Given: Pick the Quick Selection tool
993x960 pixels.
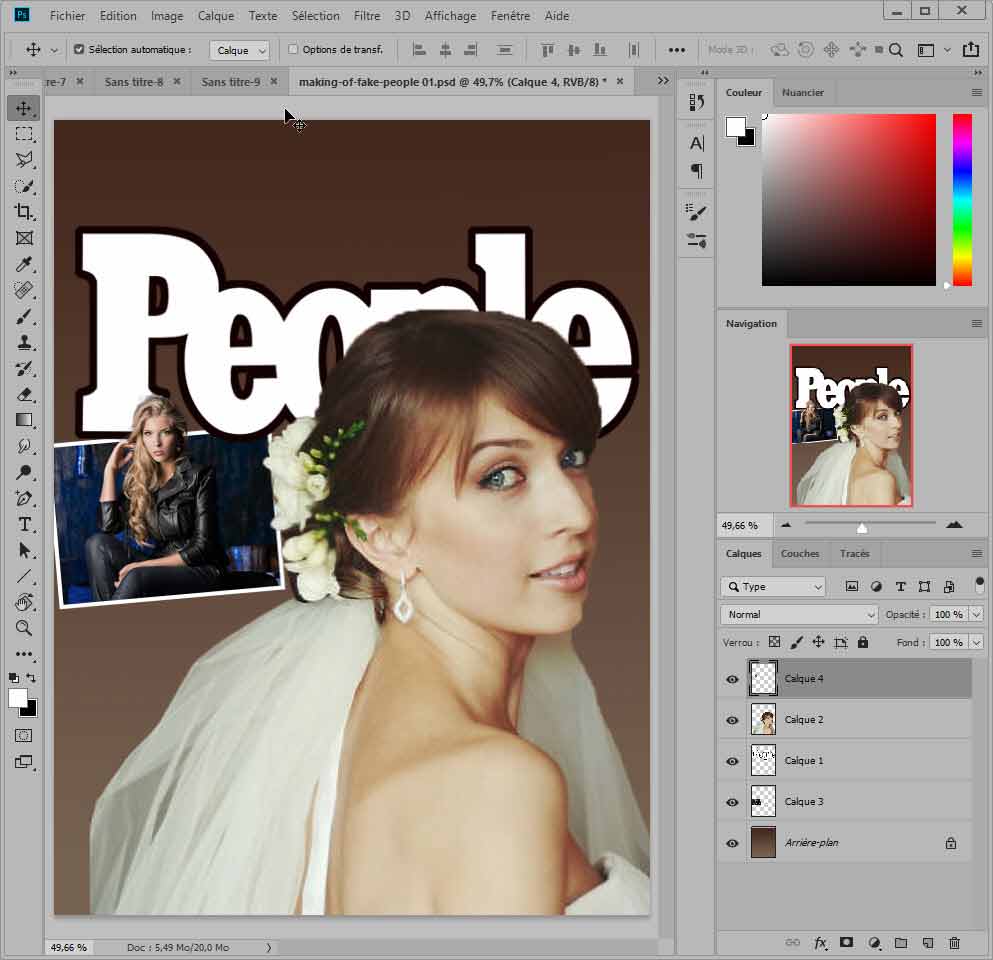Looking at the screenshot, I should (23, 186).
